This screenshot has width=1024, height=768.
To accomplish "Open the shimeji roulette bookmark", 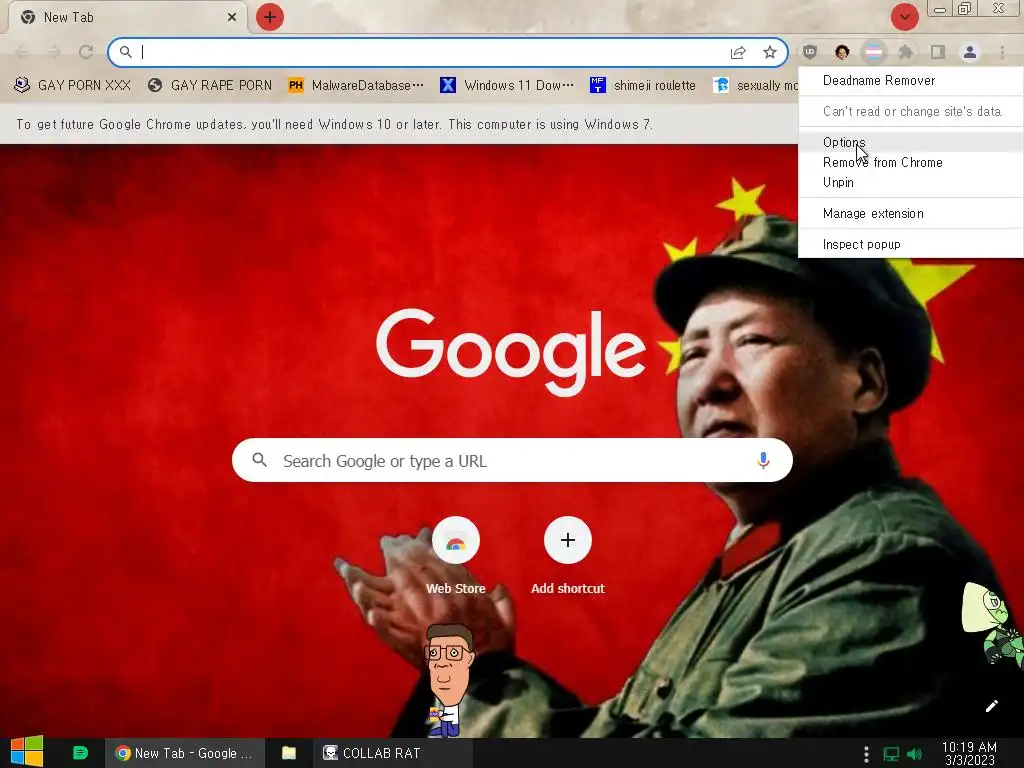I will (643, 86).
